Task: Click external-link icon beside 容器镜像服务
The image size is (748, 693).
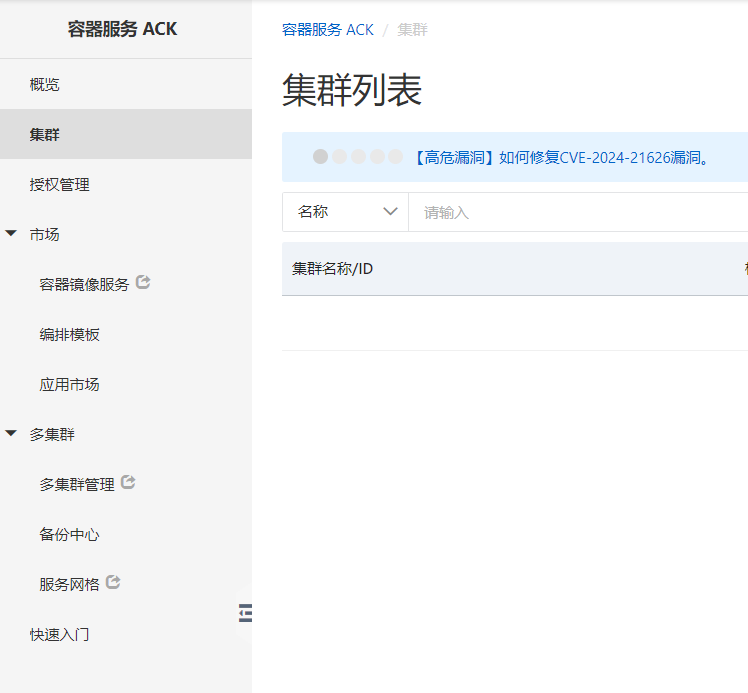Action: 143,282
